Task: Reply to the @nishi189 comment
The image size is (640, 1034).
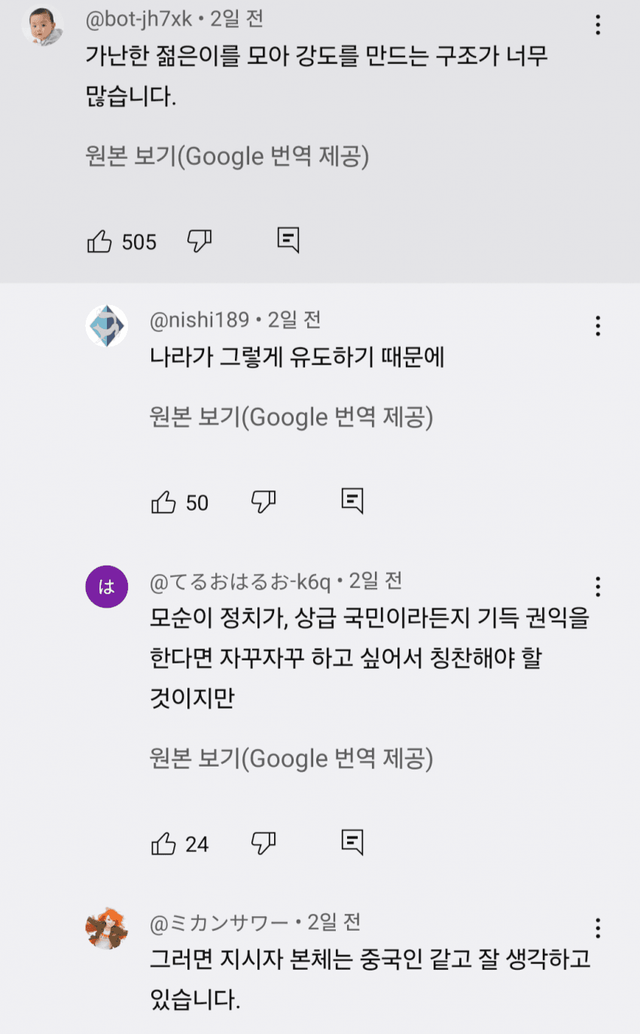Action: pos(351,501)
